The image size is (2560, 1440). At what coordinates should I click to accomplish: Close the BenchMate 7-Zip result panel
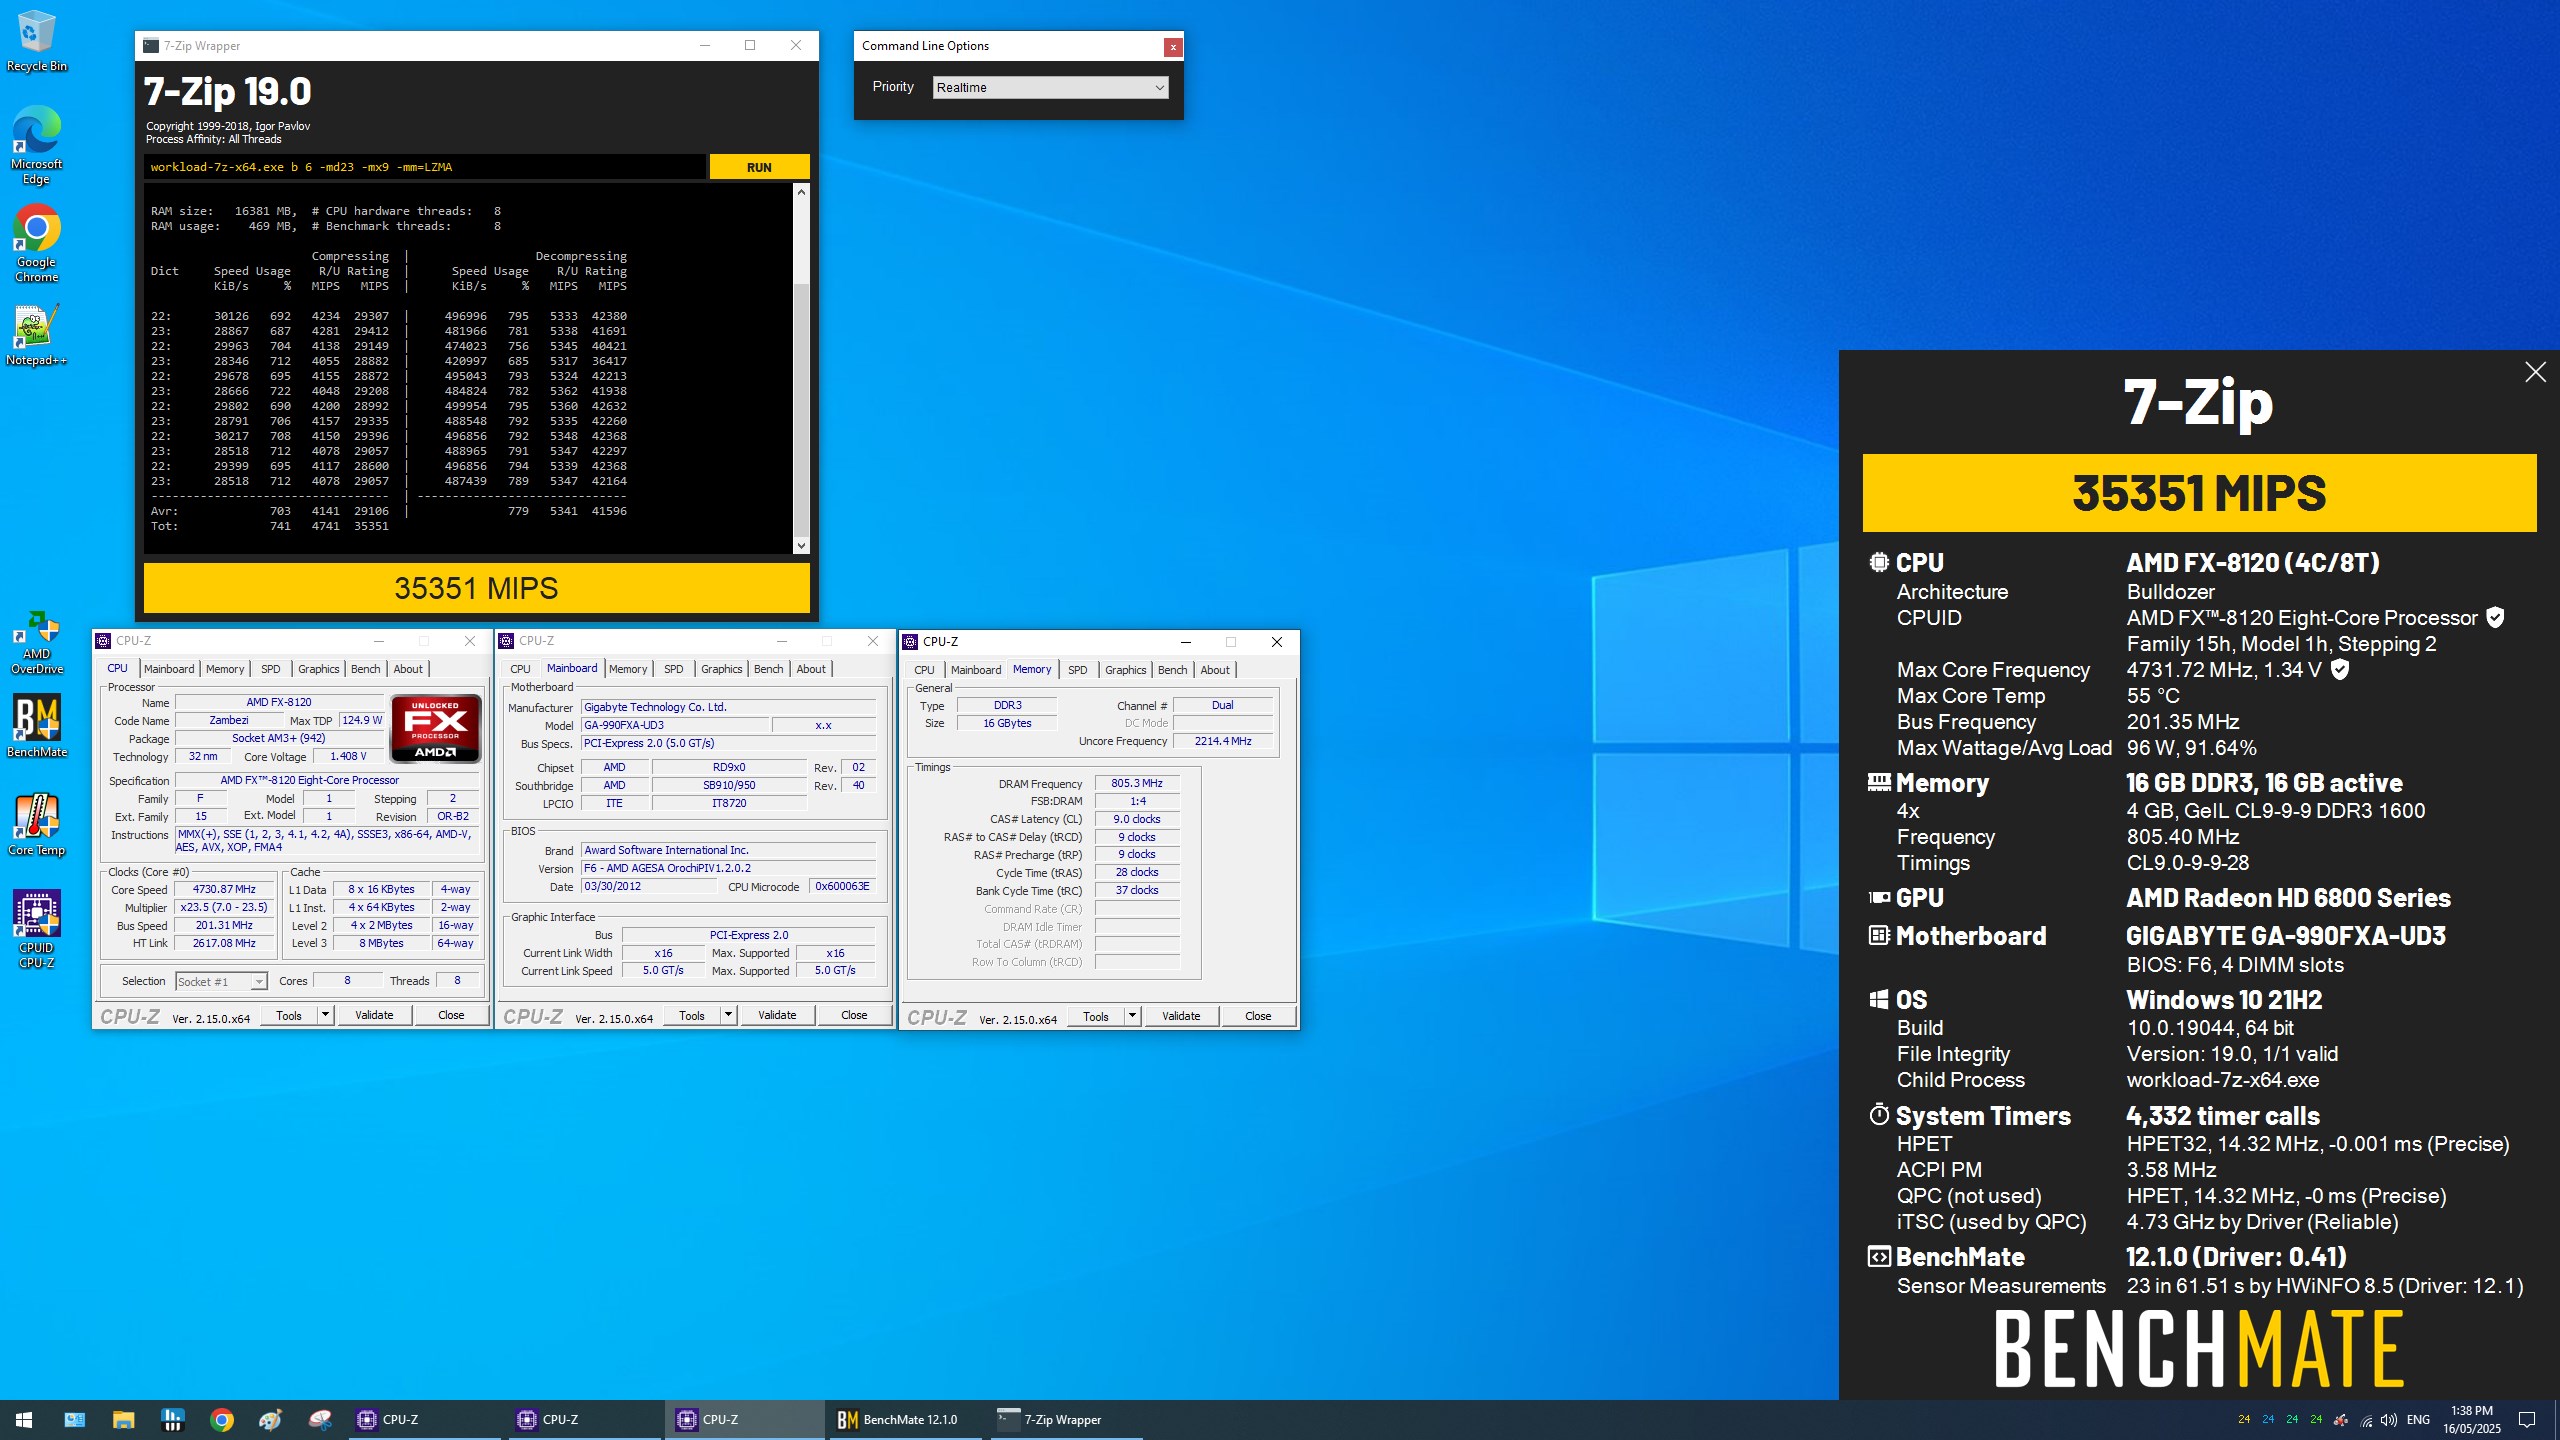tap(2535, 372)
